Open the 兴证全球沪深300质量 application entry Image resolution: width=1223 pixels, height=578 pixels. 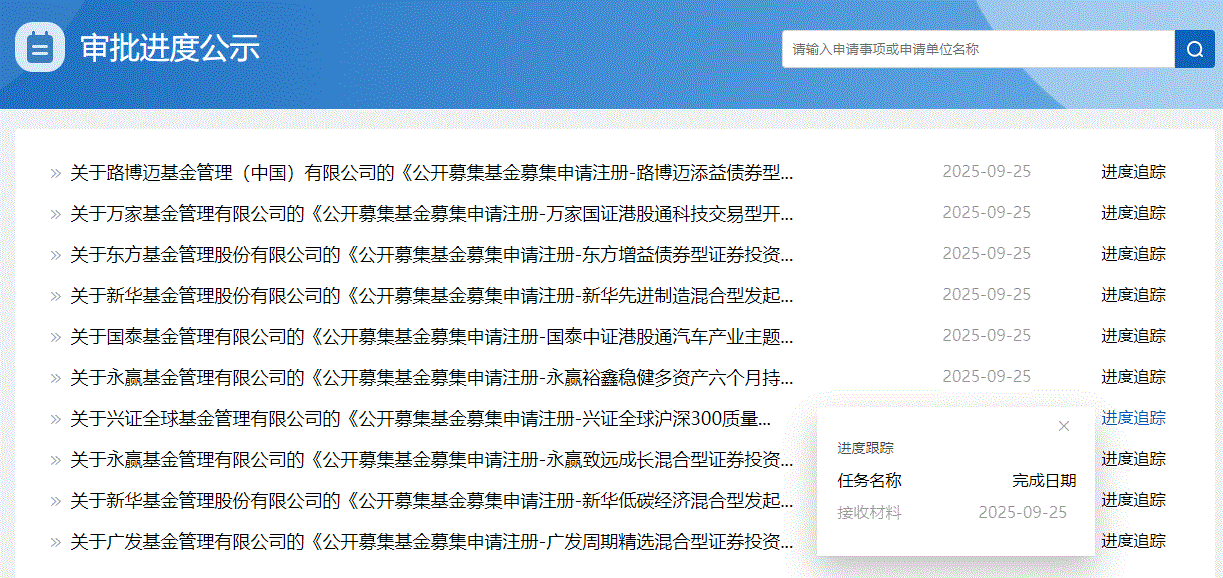pos(420,418)
